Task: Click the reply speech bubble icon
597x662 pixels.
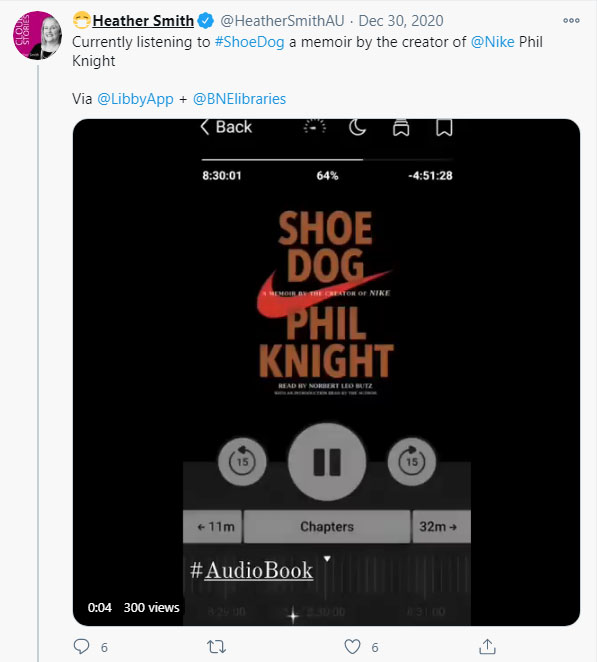Action: (x=81, y=646)
